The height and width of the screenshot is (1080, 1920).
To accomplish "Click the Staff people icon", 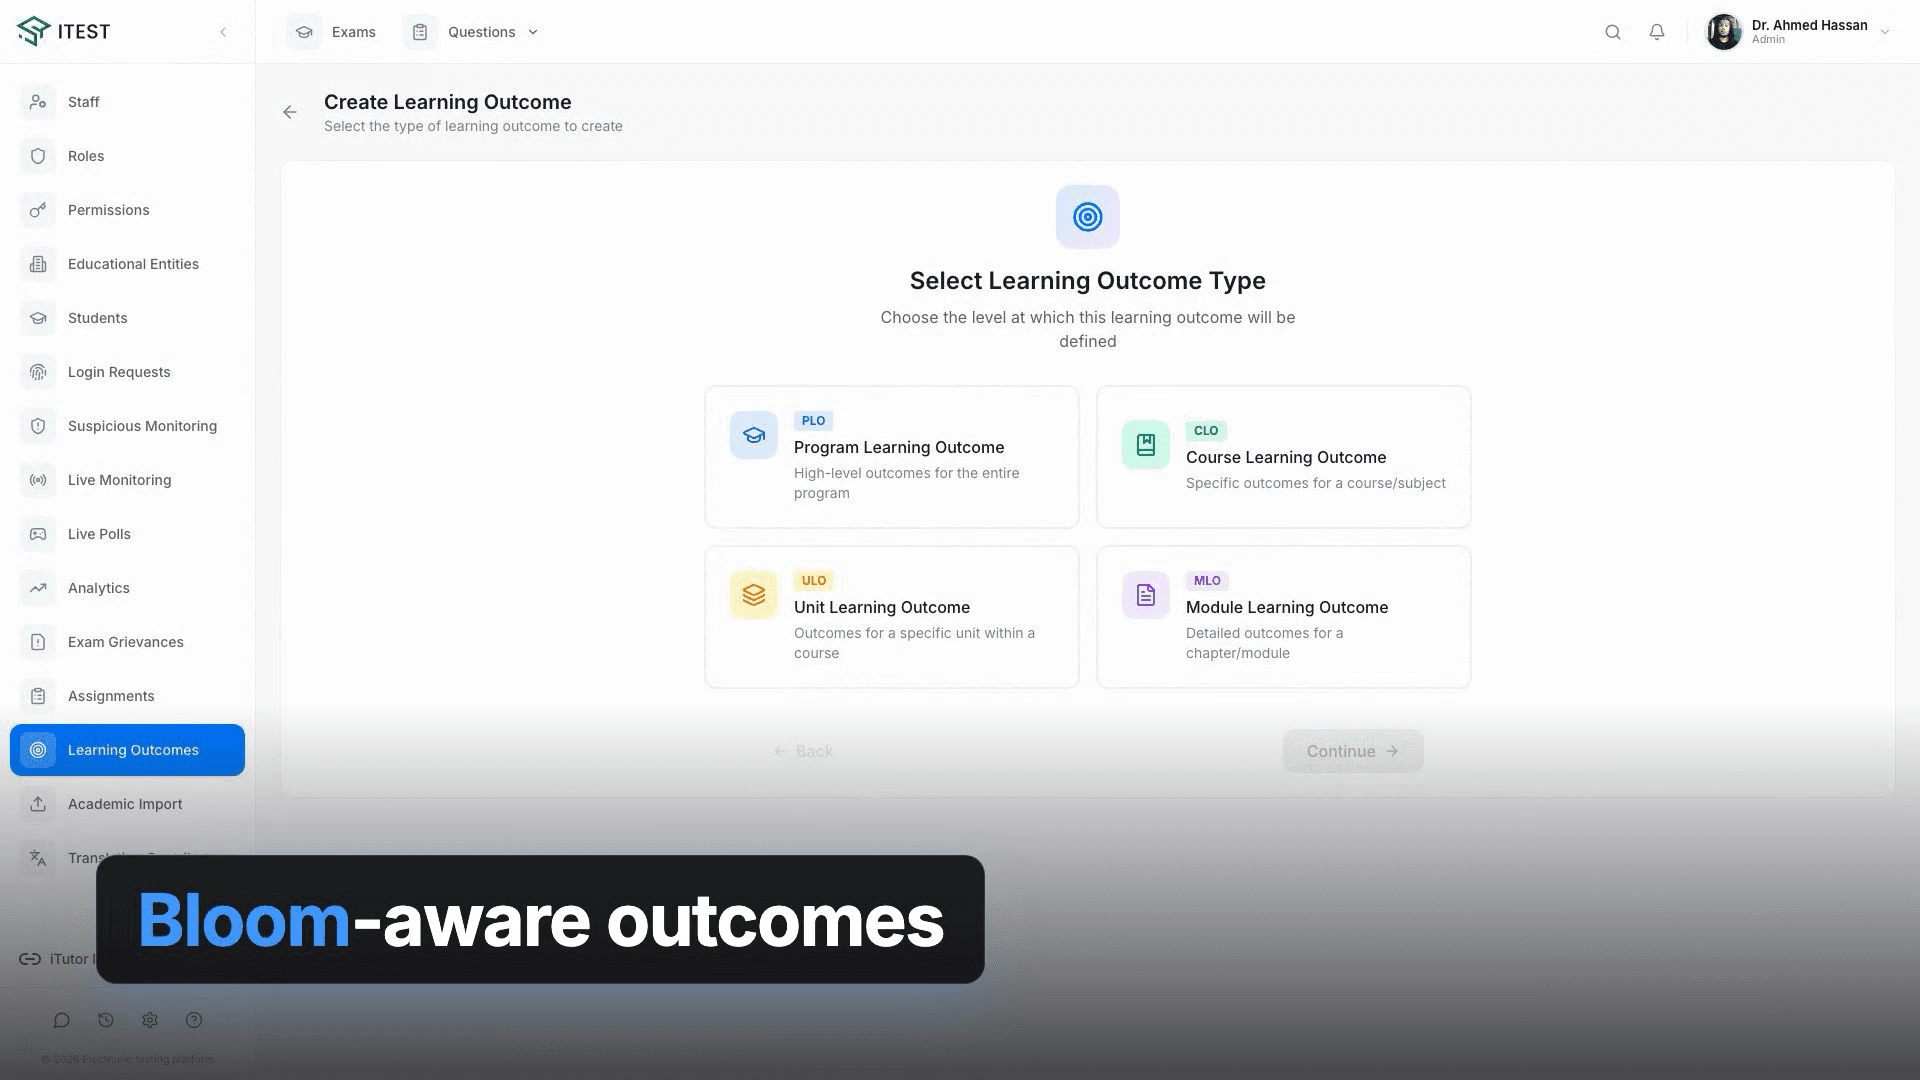I will 38,102.
